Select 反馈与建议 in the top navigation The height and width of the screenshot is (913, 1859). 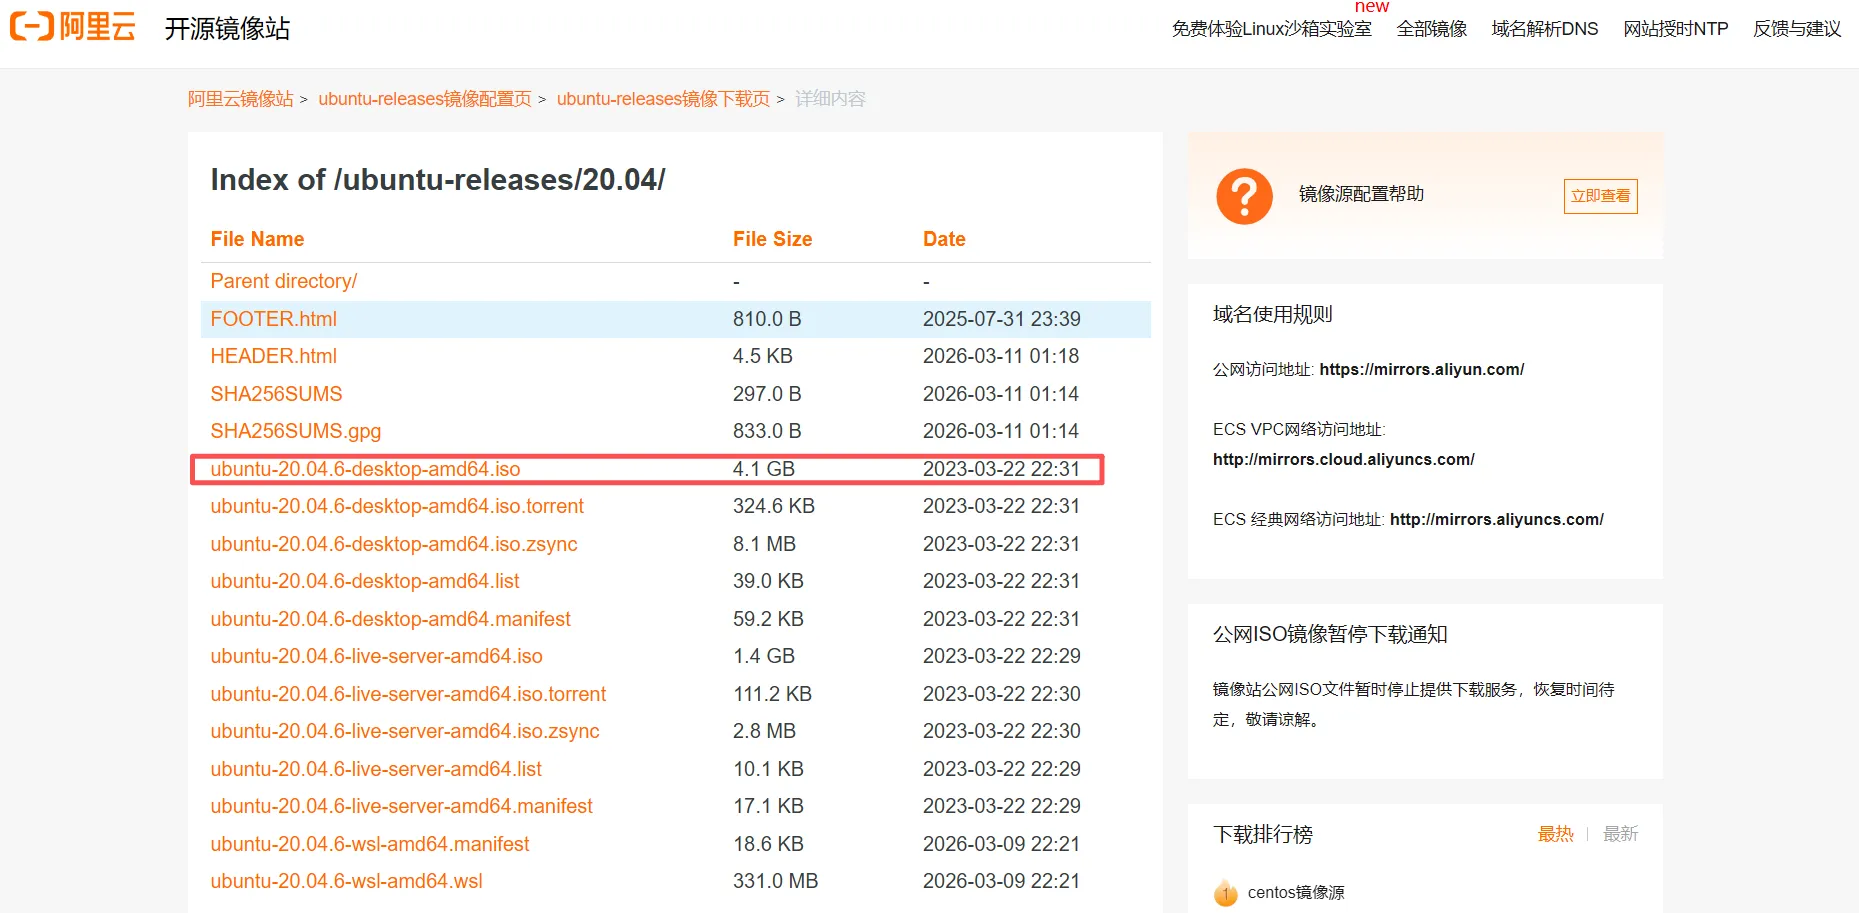click(x=1797, y=29)
